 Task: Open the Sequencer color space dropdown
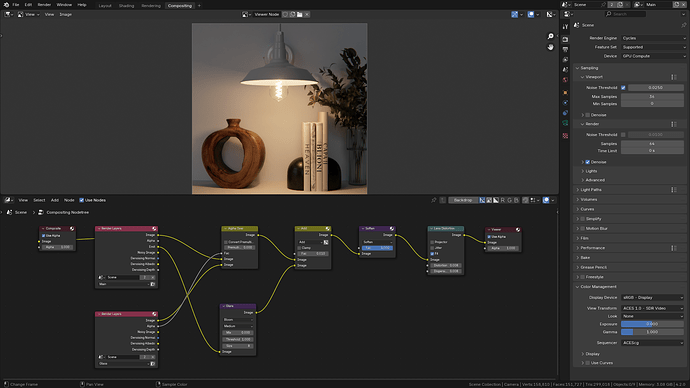[x=653, y=343]
